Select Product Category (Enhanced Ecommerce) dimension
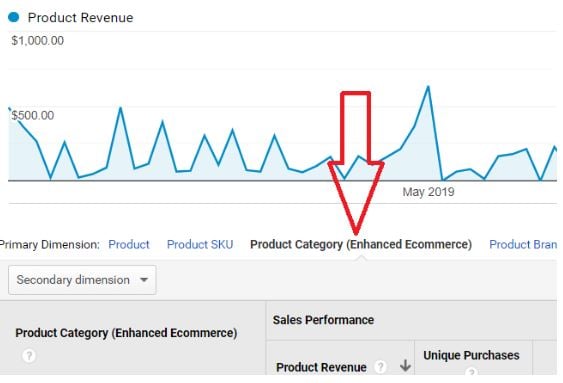Image resolution: width=563 pixels, height=383 pixels. [x=361, y=244]
